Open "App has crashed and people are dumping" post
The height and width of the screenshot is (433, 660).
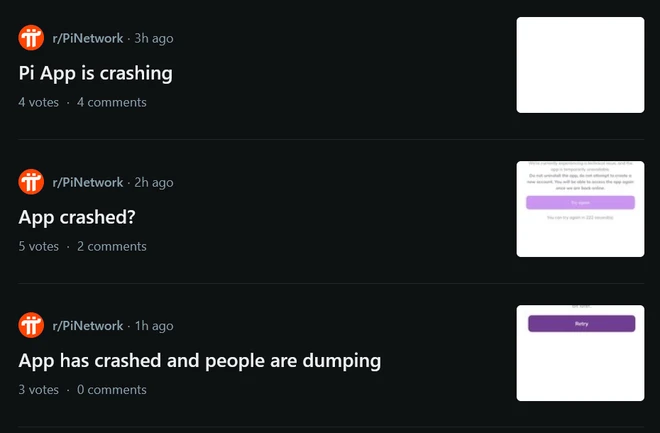coord(200,361)
